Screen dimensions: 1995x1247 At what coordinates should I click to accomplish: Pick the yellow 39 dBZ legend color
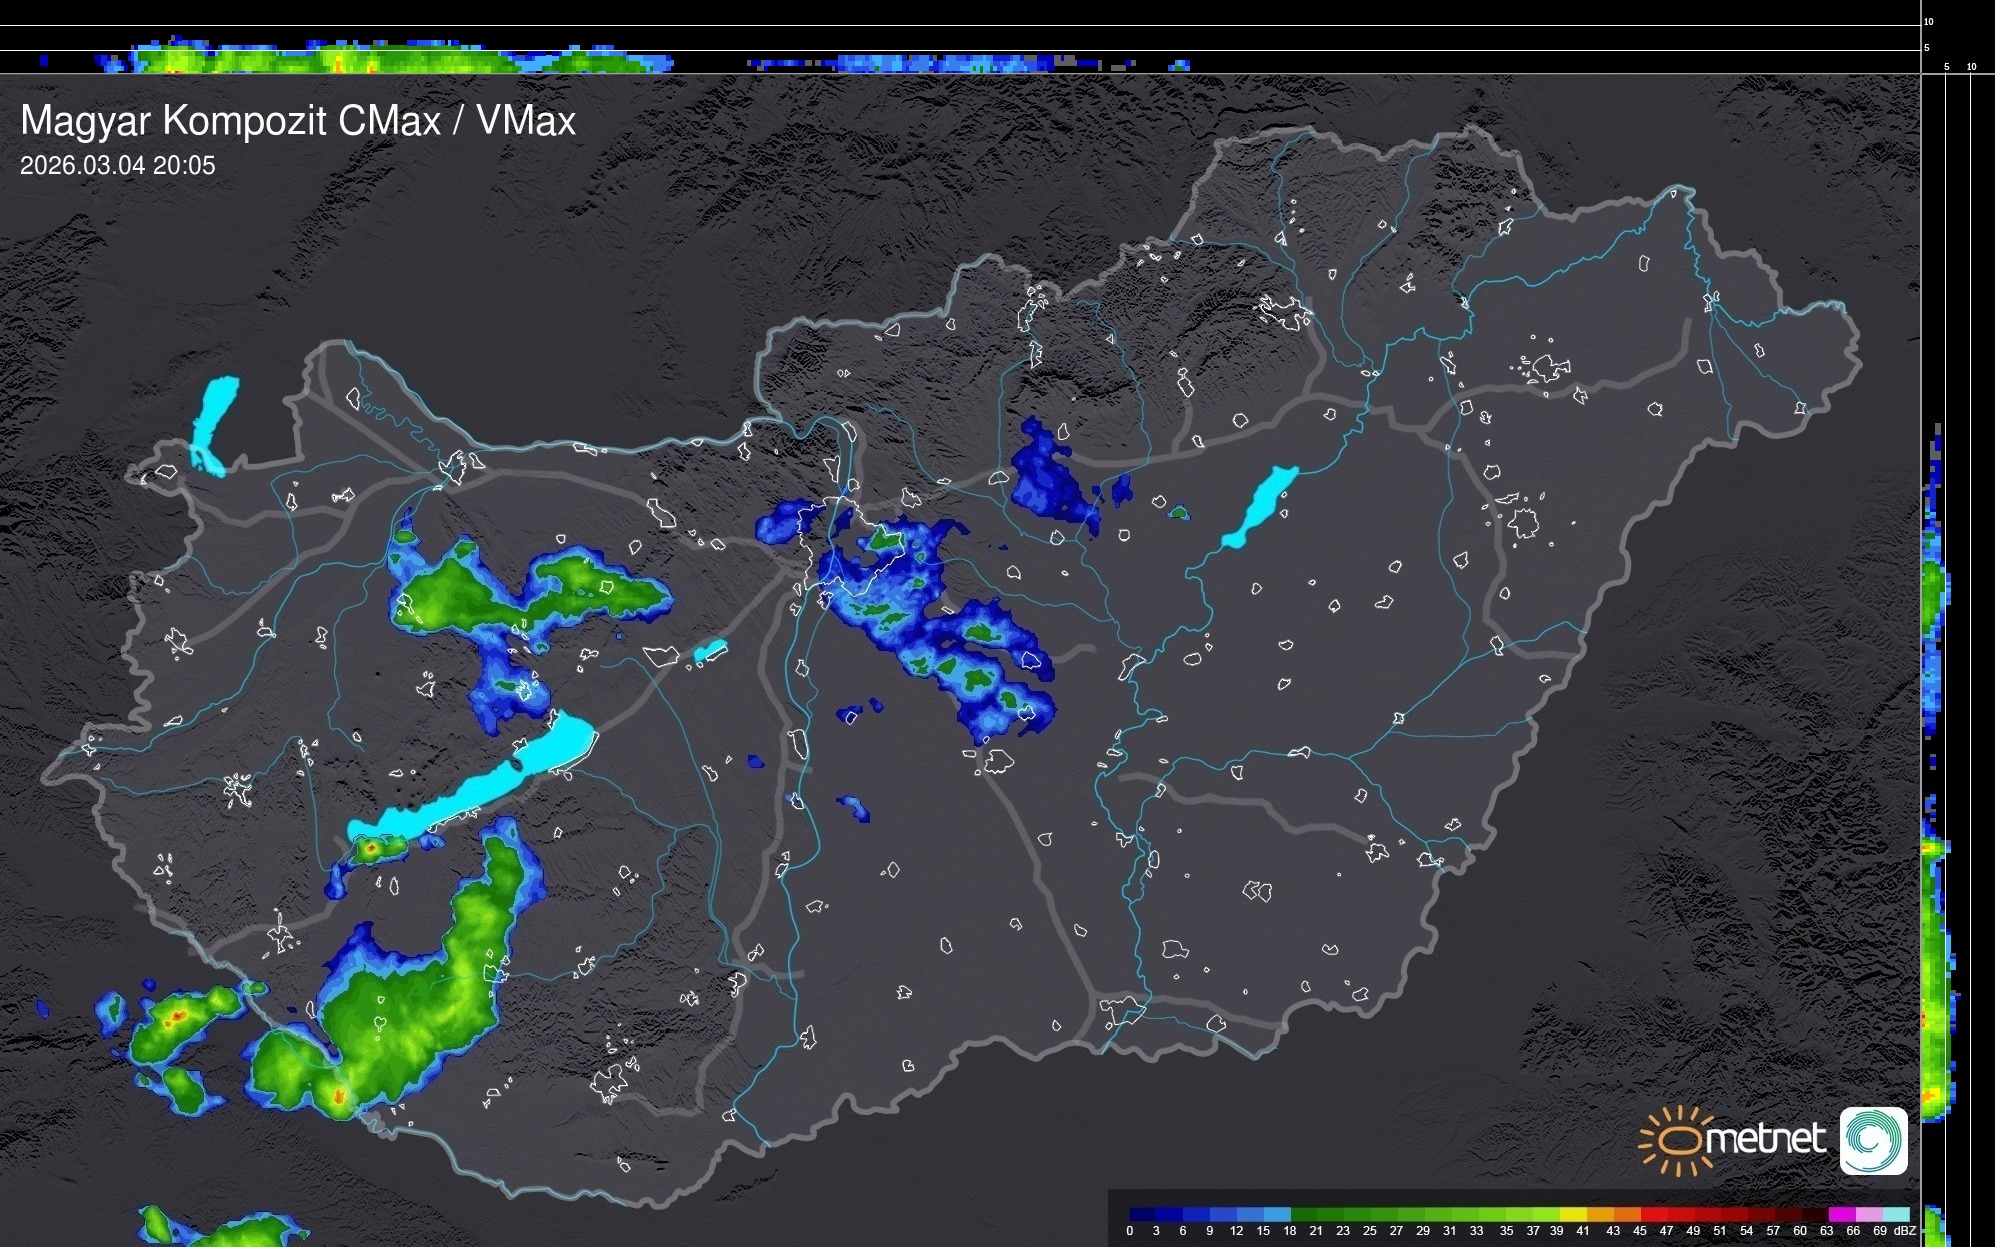1572,1214
